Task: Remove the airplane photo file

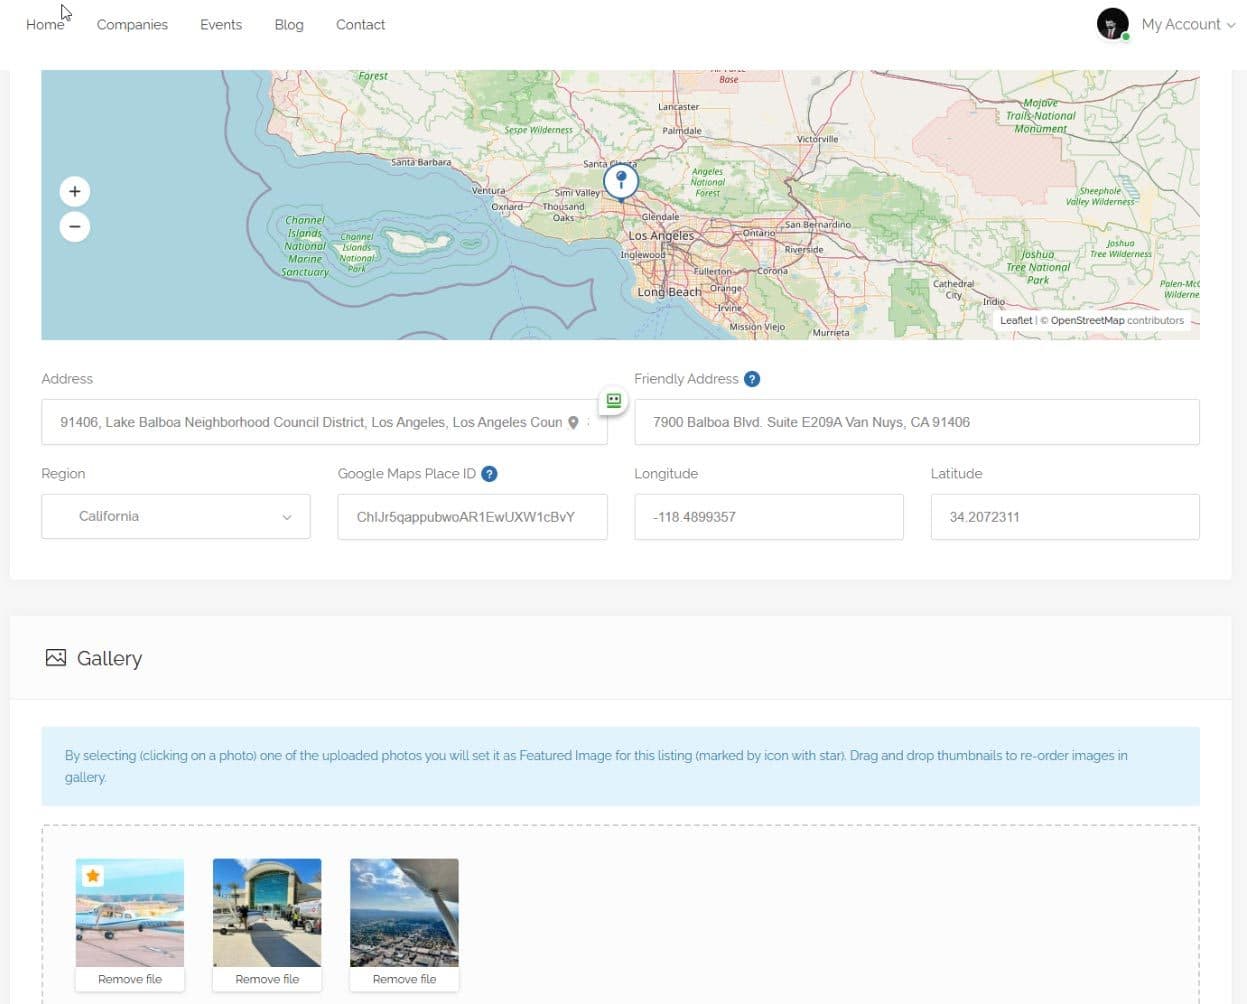Action: tap(130, 979)
